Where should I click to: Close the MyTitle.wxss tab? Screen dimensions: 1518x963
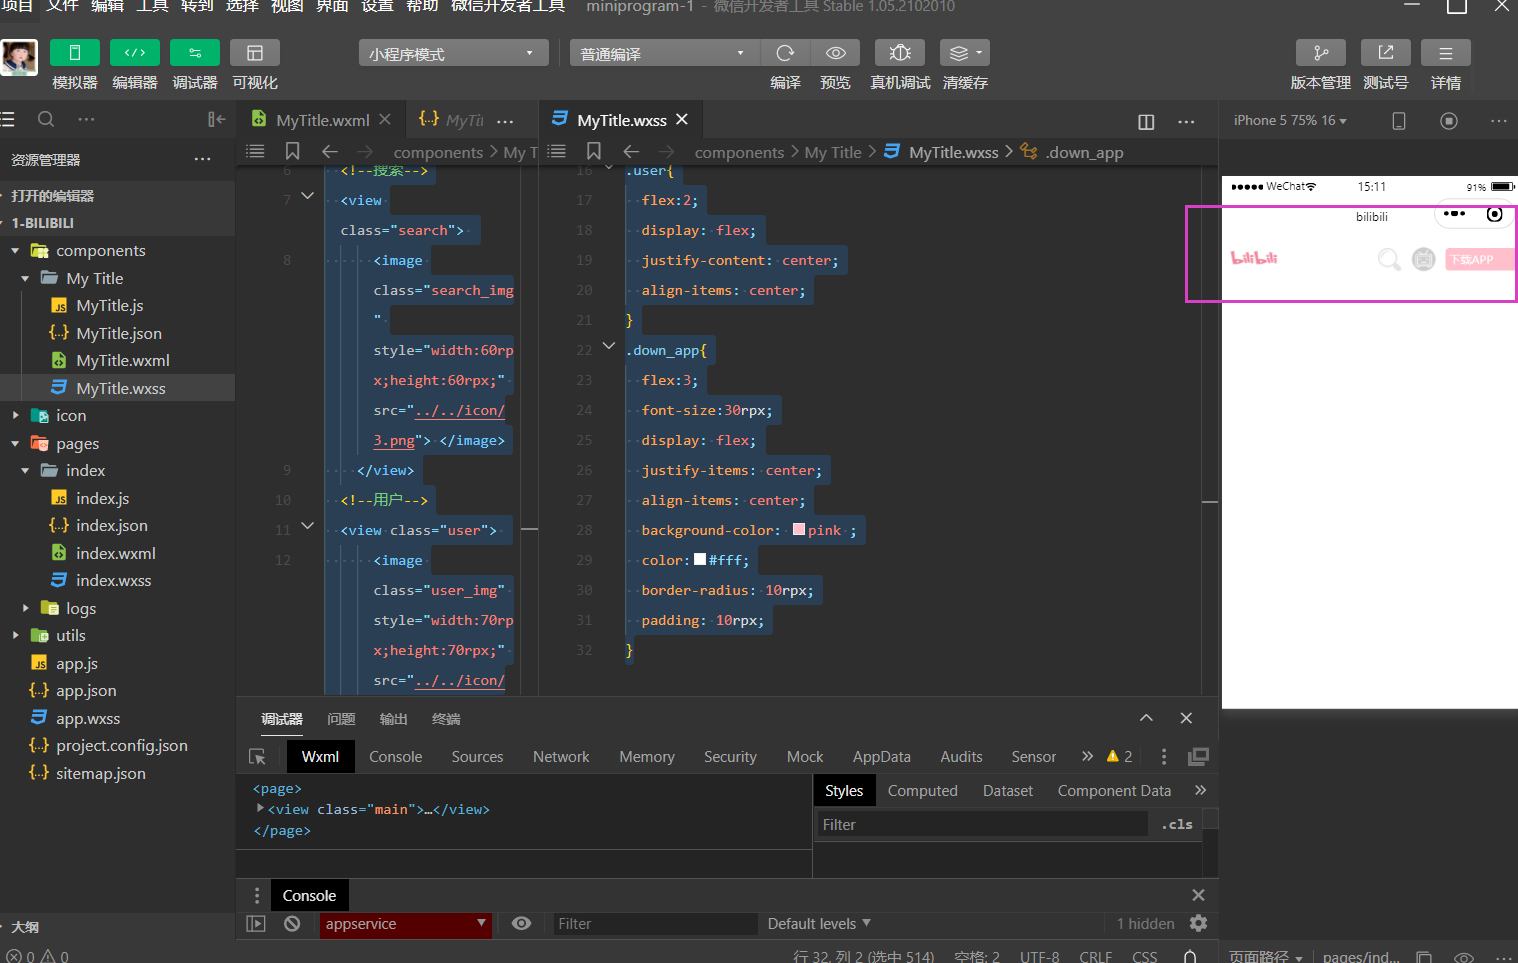click(x=682, y=119)
